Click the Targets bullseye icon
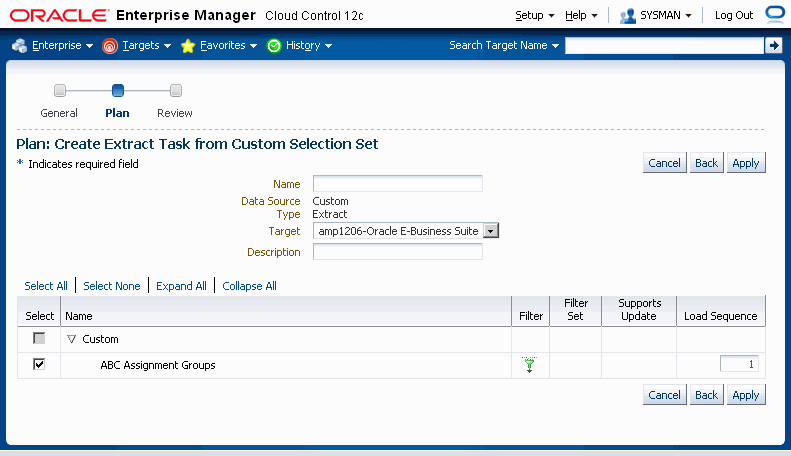 click(109, 46)
